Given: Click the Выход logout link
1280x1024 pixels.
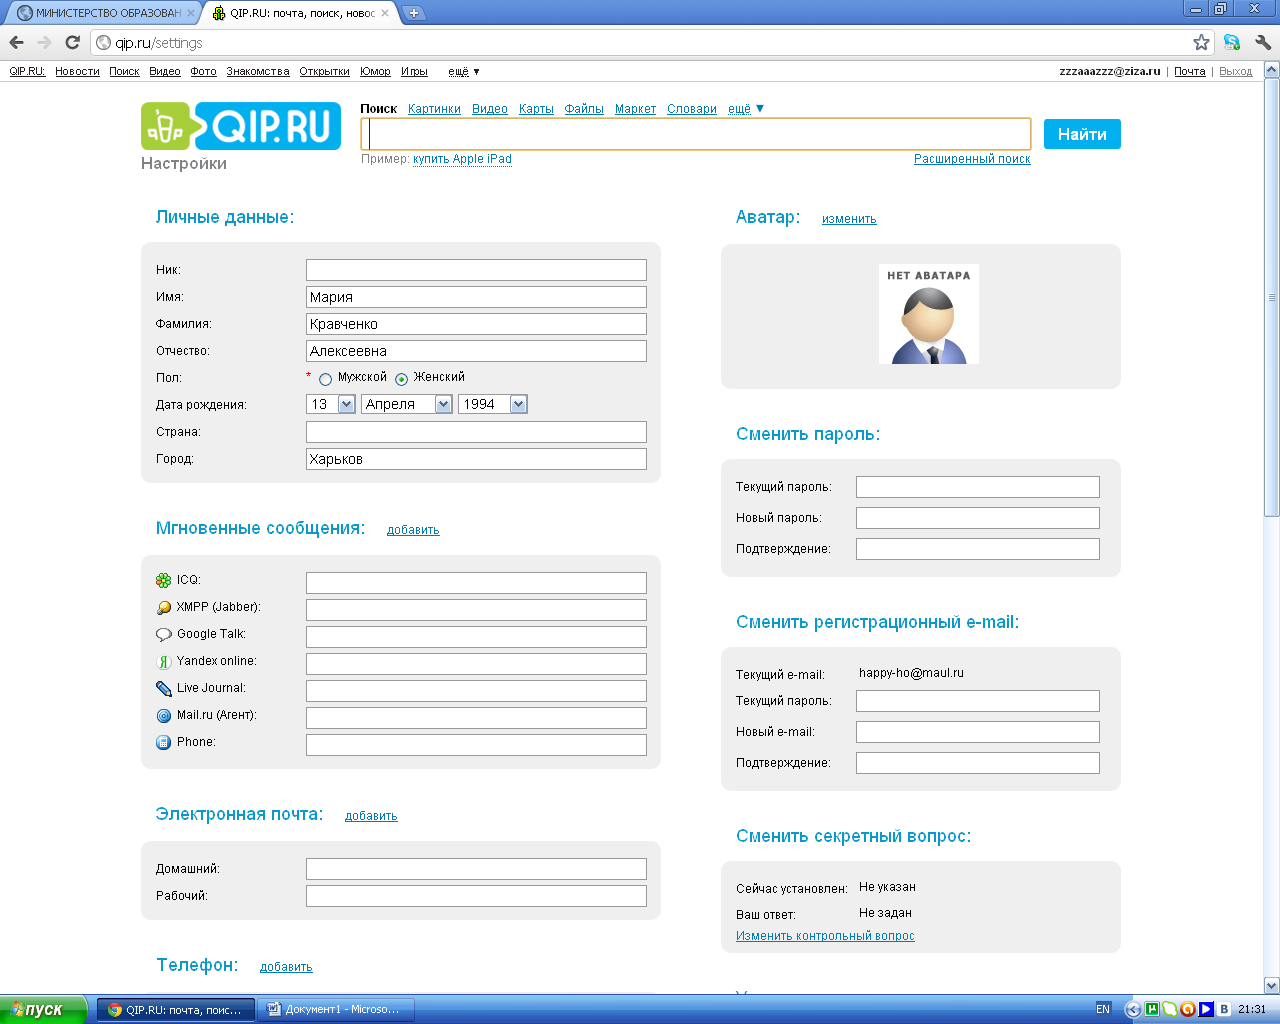Looking at the screenshot, I should tap(1235, 71).
